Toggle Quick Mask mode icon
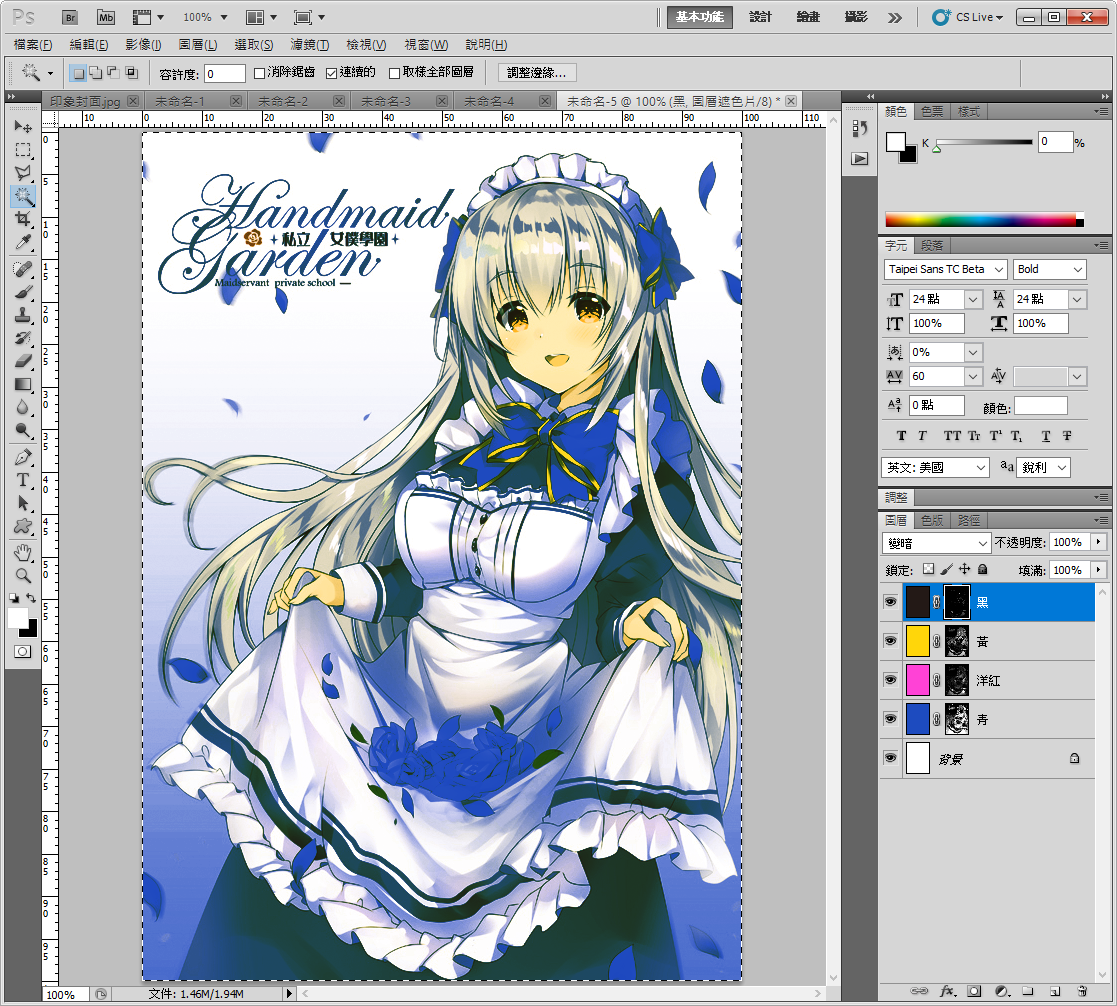Screen dimensions: 1117x1006 (23, 651)
